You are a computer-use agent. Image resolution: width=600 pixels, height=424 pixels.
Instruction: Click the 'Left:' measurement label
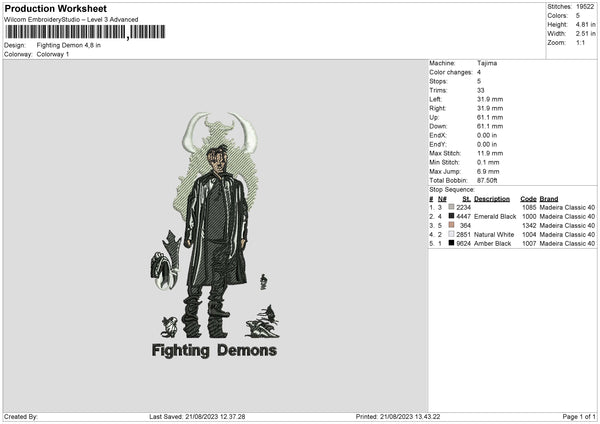click(435, 99)
